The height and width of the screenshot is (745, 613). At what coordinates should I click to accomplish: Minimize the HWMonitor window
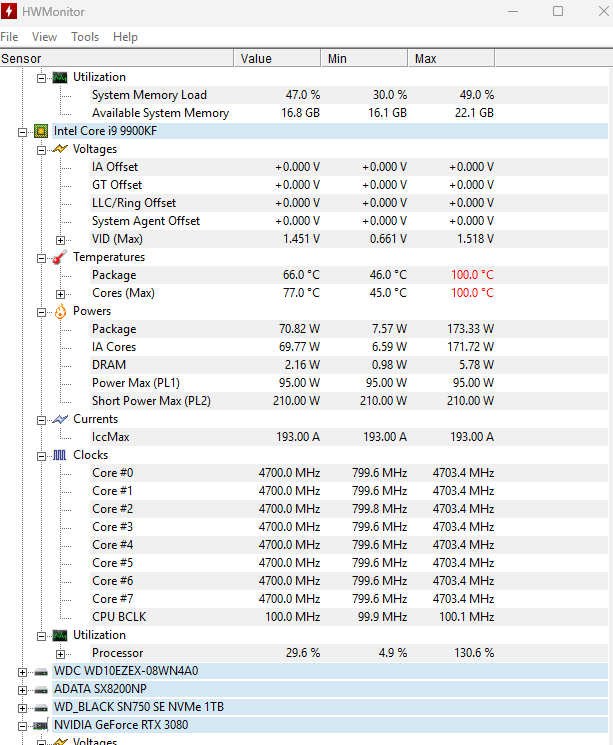click(513, 11)
